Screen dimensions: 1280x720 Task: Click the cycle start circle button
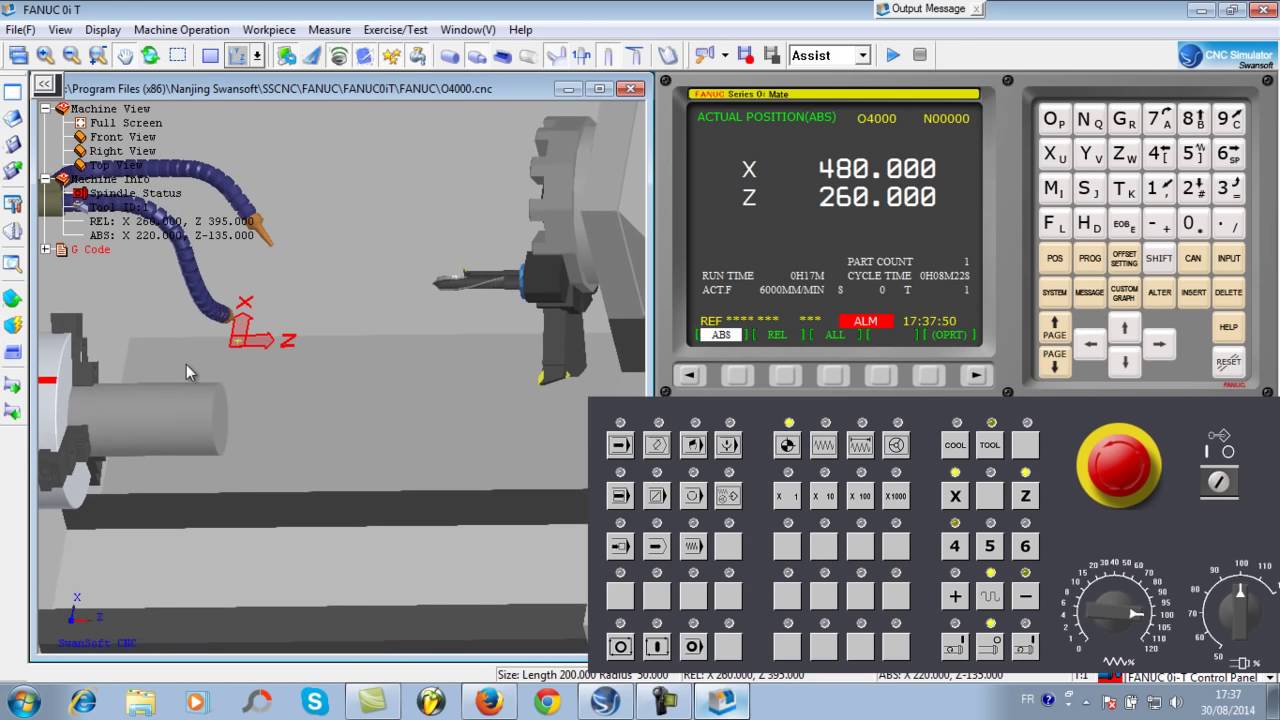point(620,647)
